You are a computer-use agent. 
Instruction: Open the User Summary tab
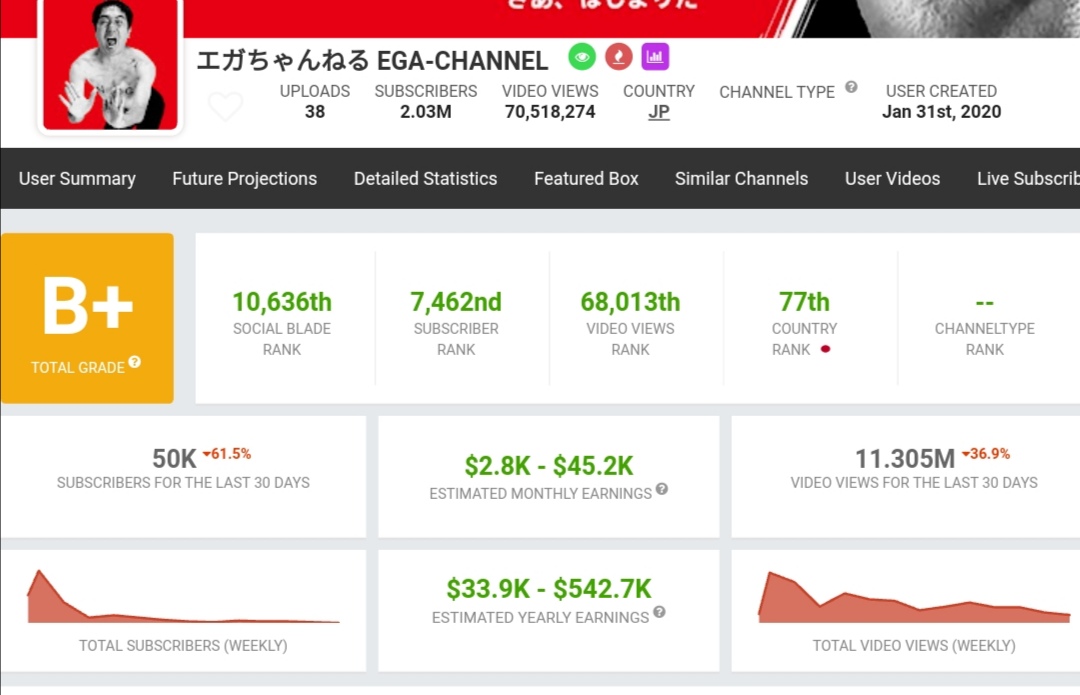point(77,178)
